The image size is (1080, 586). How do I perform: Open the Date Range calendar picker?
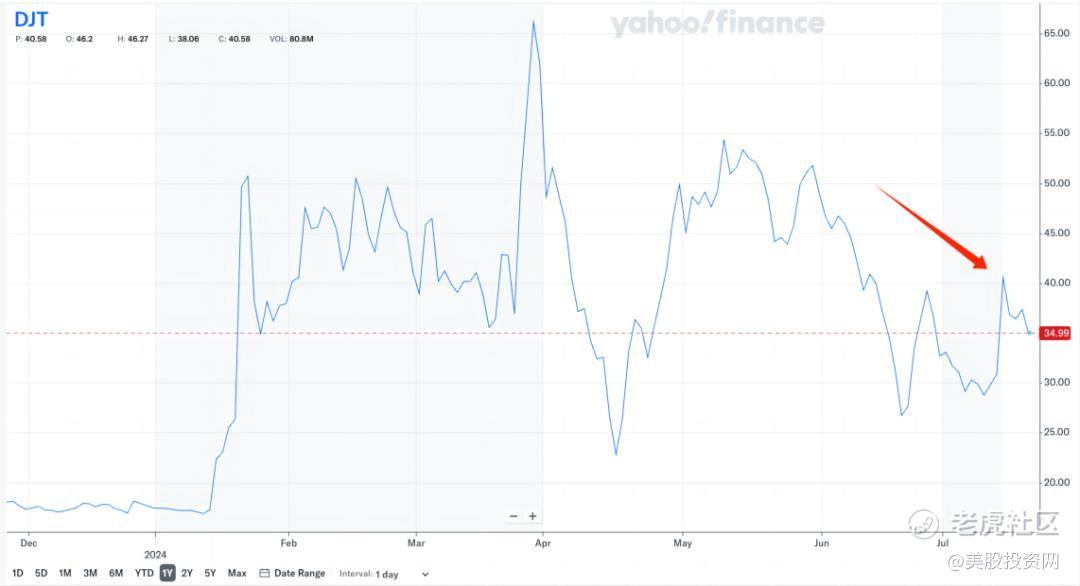tap(292, 573)
